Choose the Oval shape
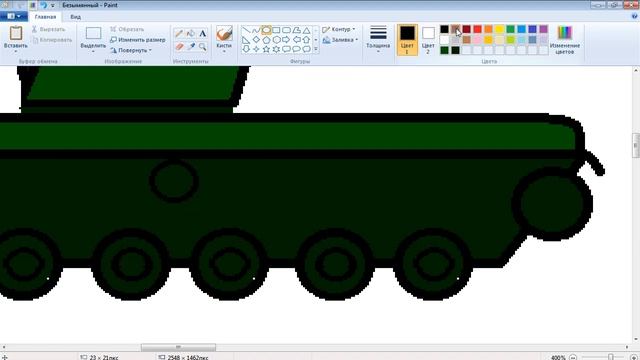Image resolution: width=640 pixels, height=360 pixels. pos(266,30)
